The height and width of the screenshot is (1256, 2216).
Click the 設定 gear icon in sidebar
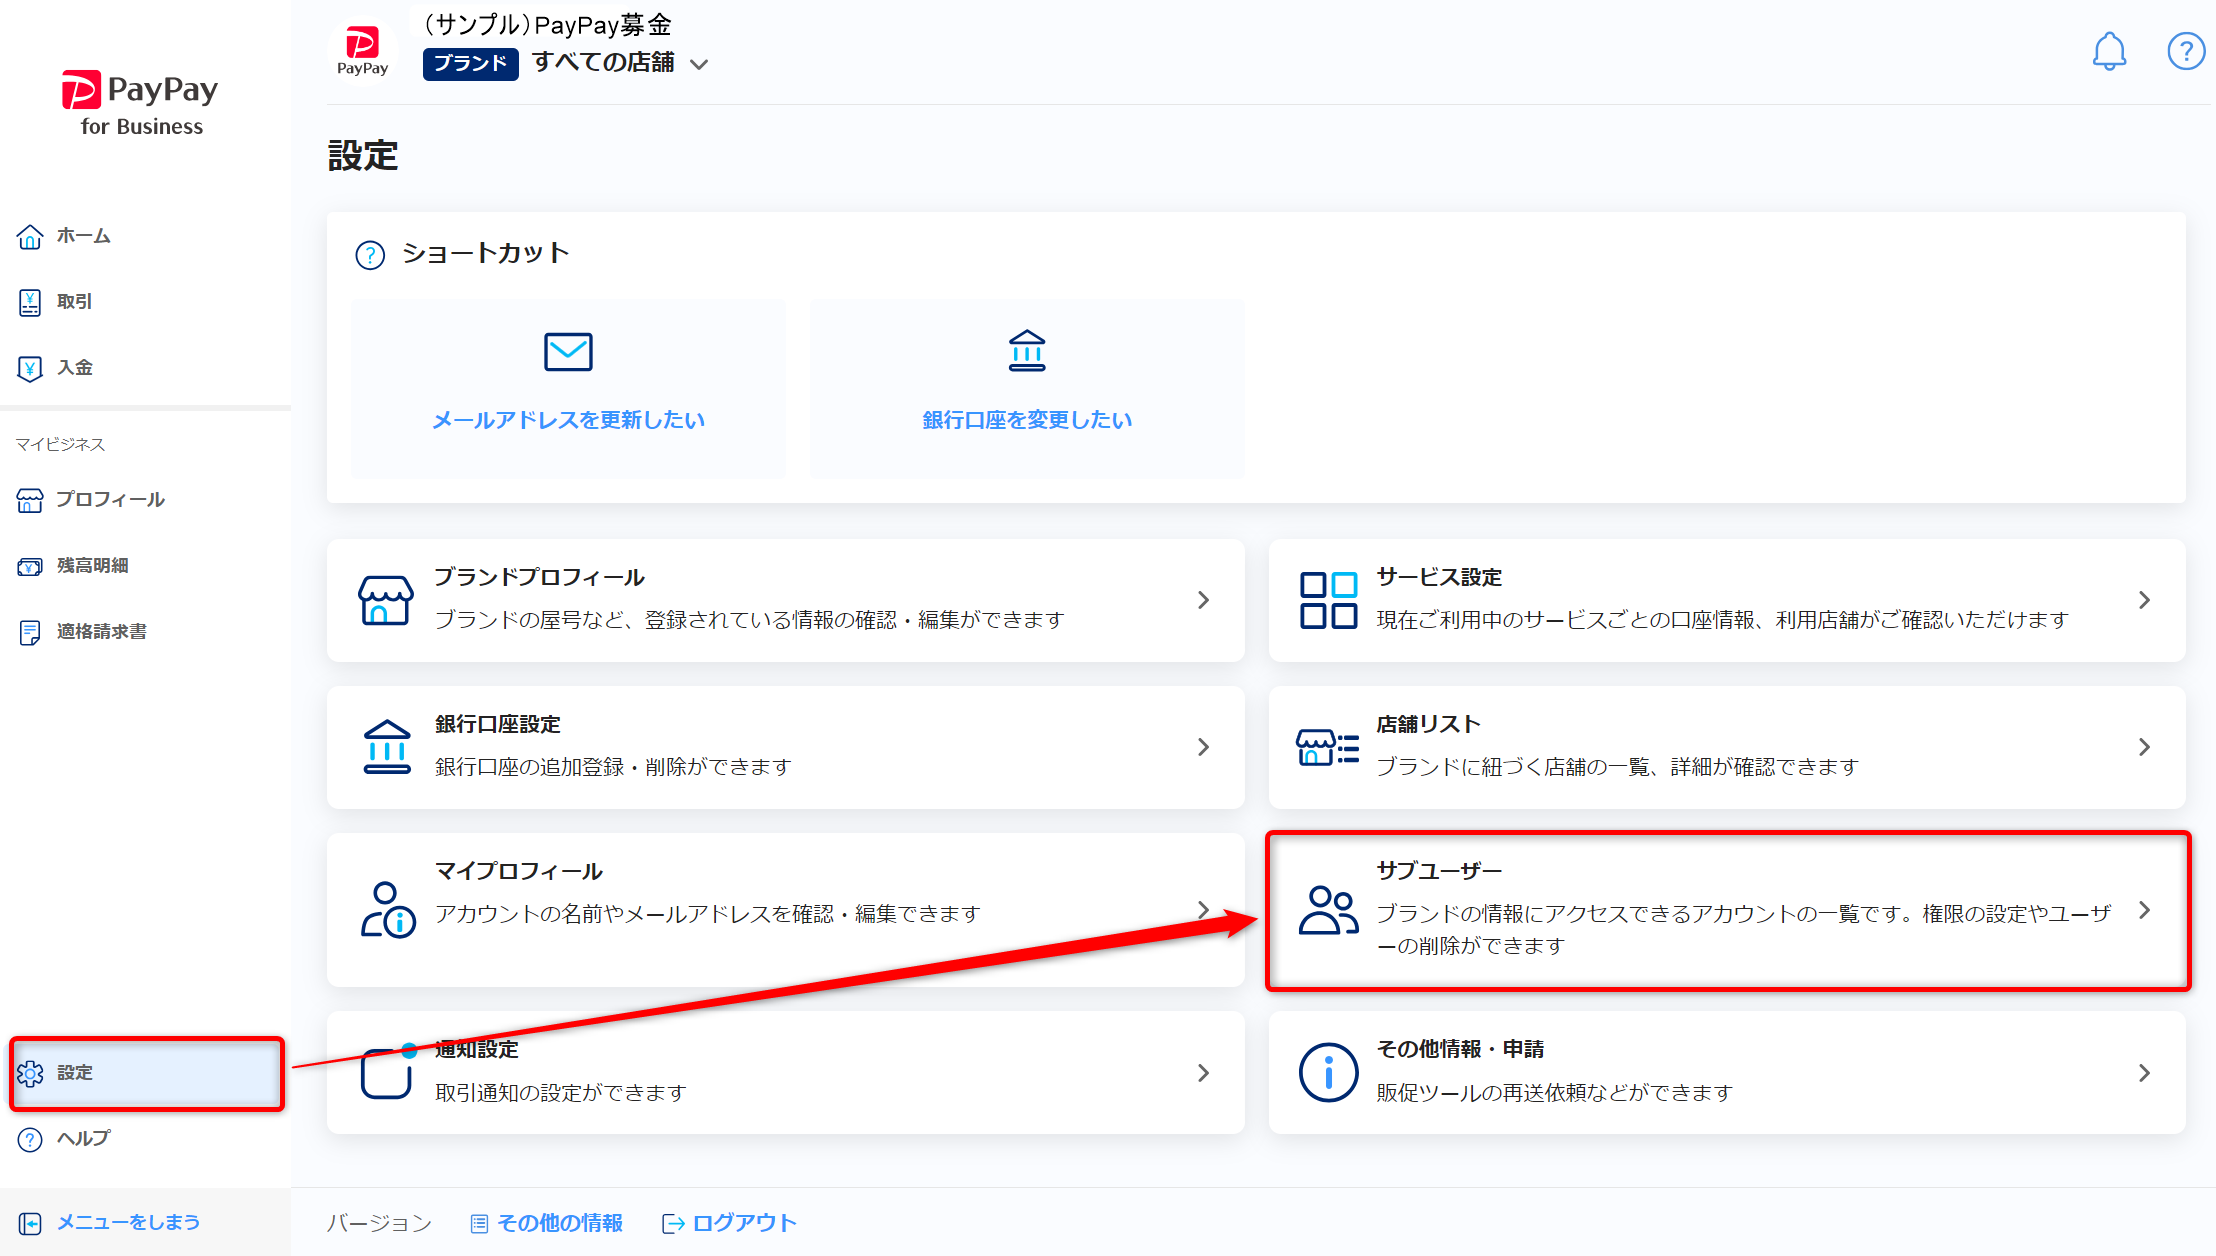coord(30,1073)
